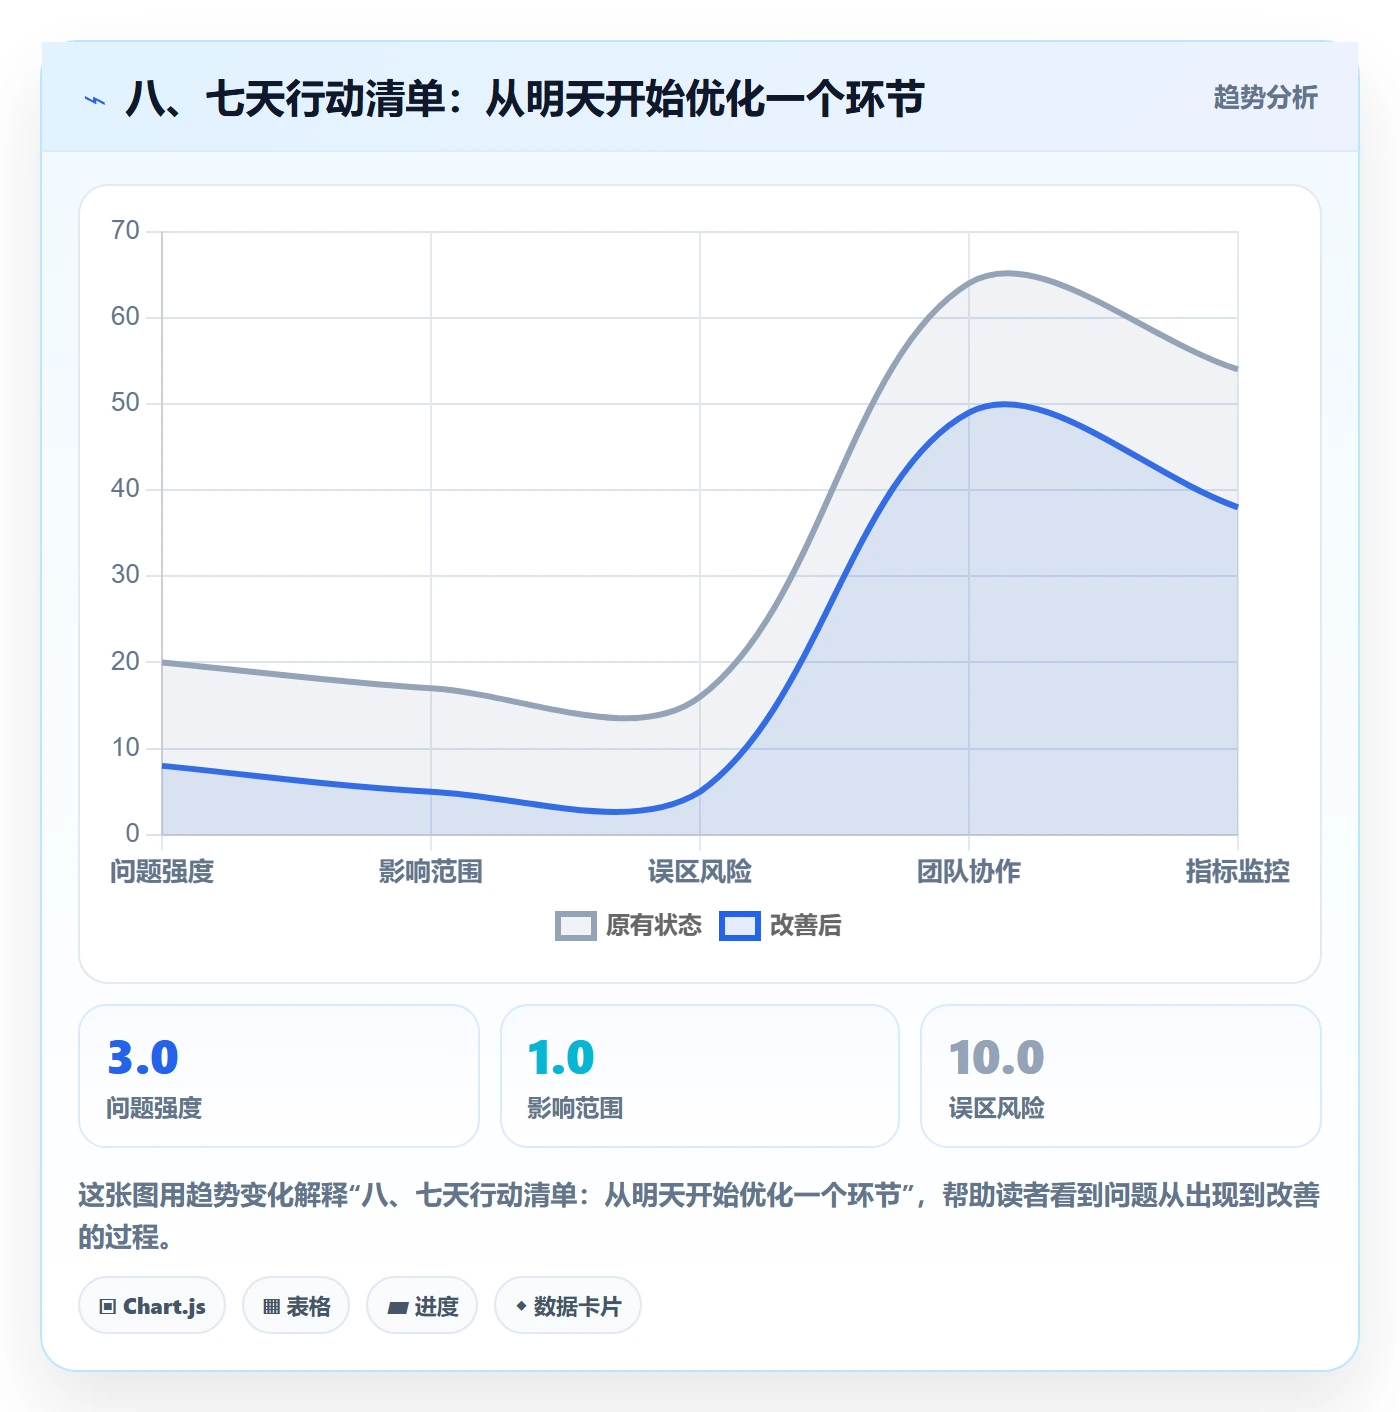This screenshot has height=1412, width=1400.
Task: Click the 进度 chip's bar icon
Action: pos(398,1307)
